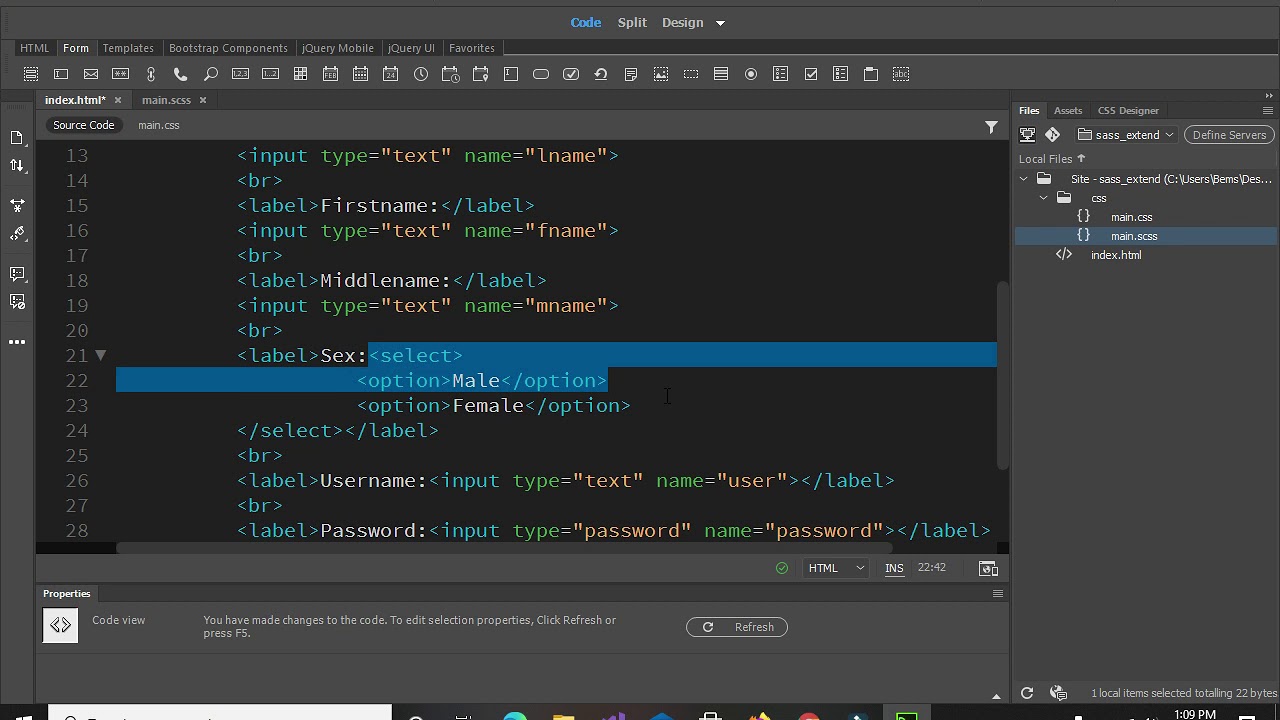Insert a Search field magnifier icon
The width and height of the screenshot is (1280, 720).
click(211, 74)
